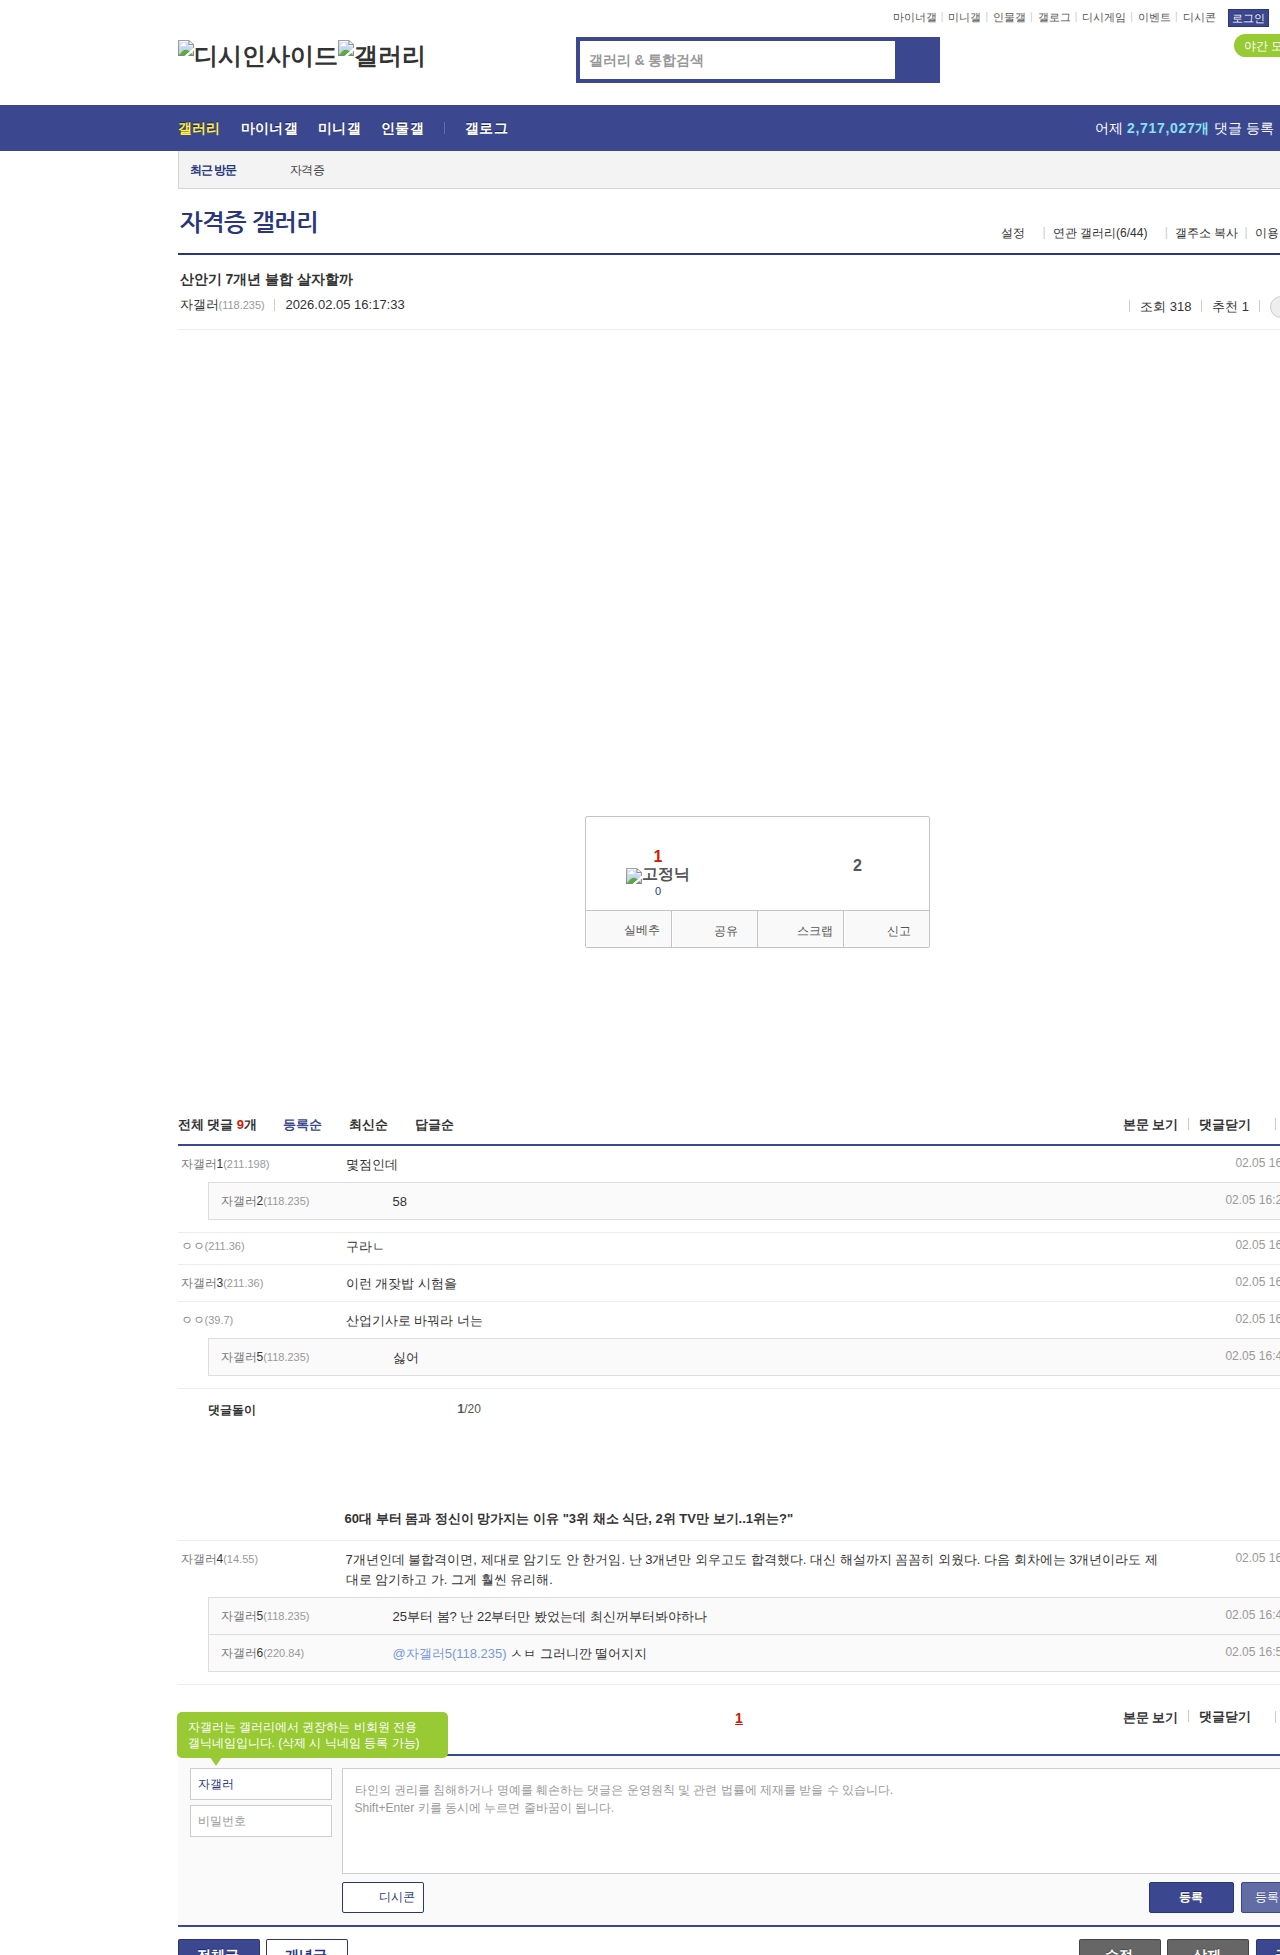The width and height of the screenshot is (1280, 1955).
Task: Click the 로그인 button at top right
Action: tap(1247, 18)
